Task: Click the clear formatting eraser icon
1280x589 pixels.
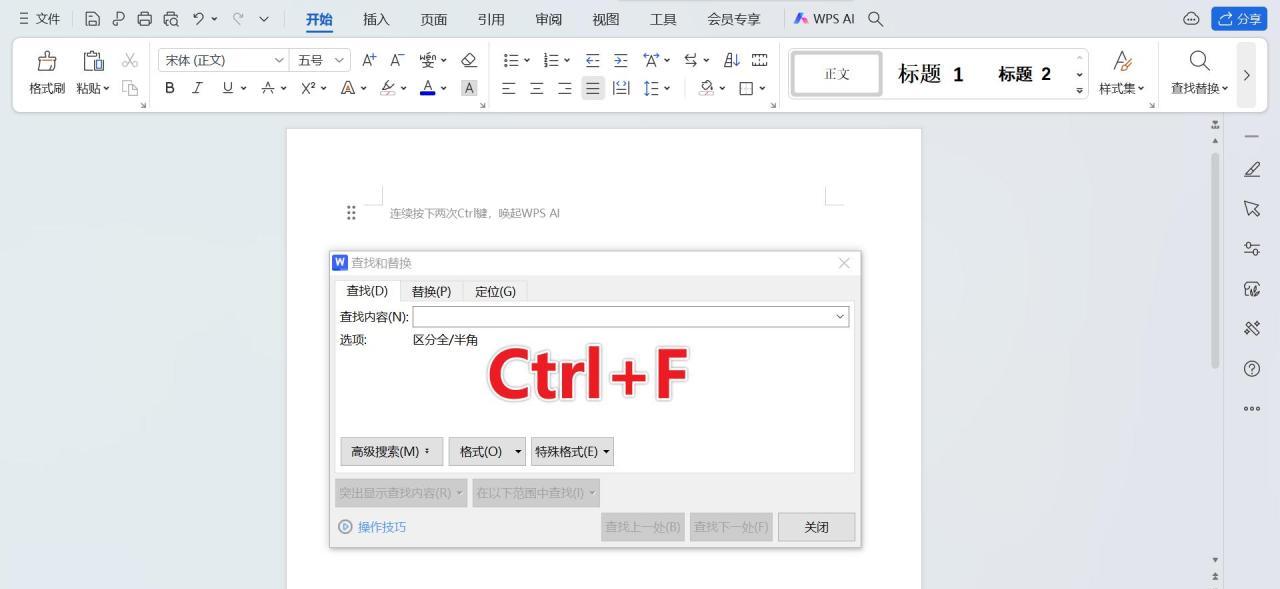Action: coord(468,60)
